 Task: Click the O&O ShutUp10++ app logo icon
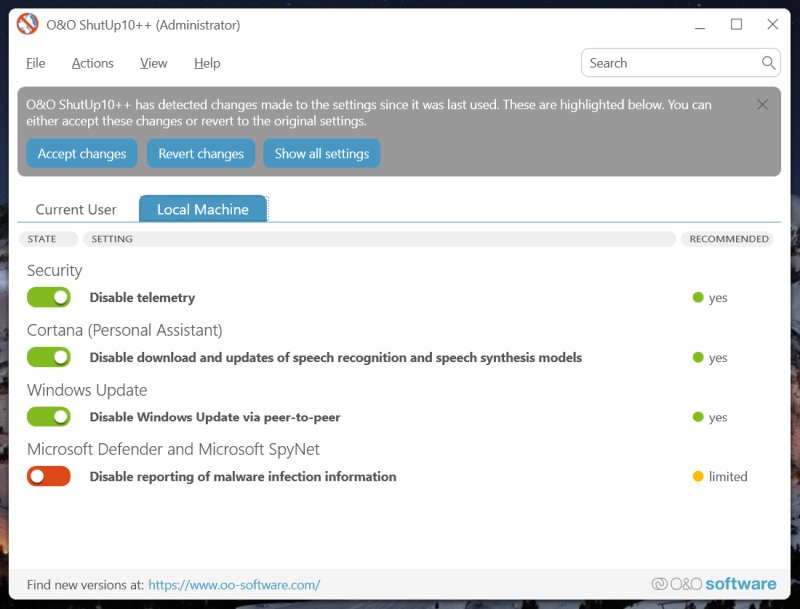coord(27,25)
